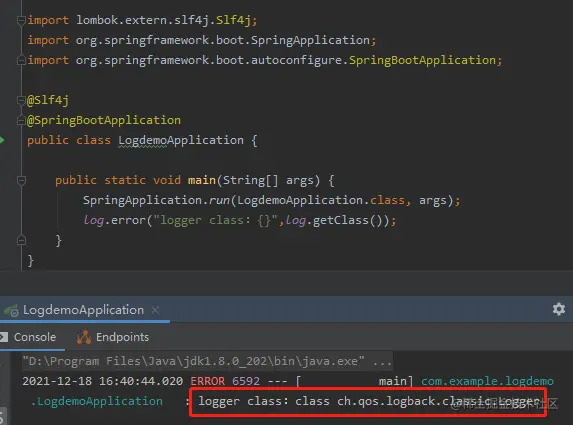This screenshot has width=573, height=425.
Task: Select the LogdemoApplication run tab
Action: tap(83, 310)
